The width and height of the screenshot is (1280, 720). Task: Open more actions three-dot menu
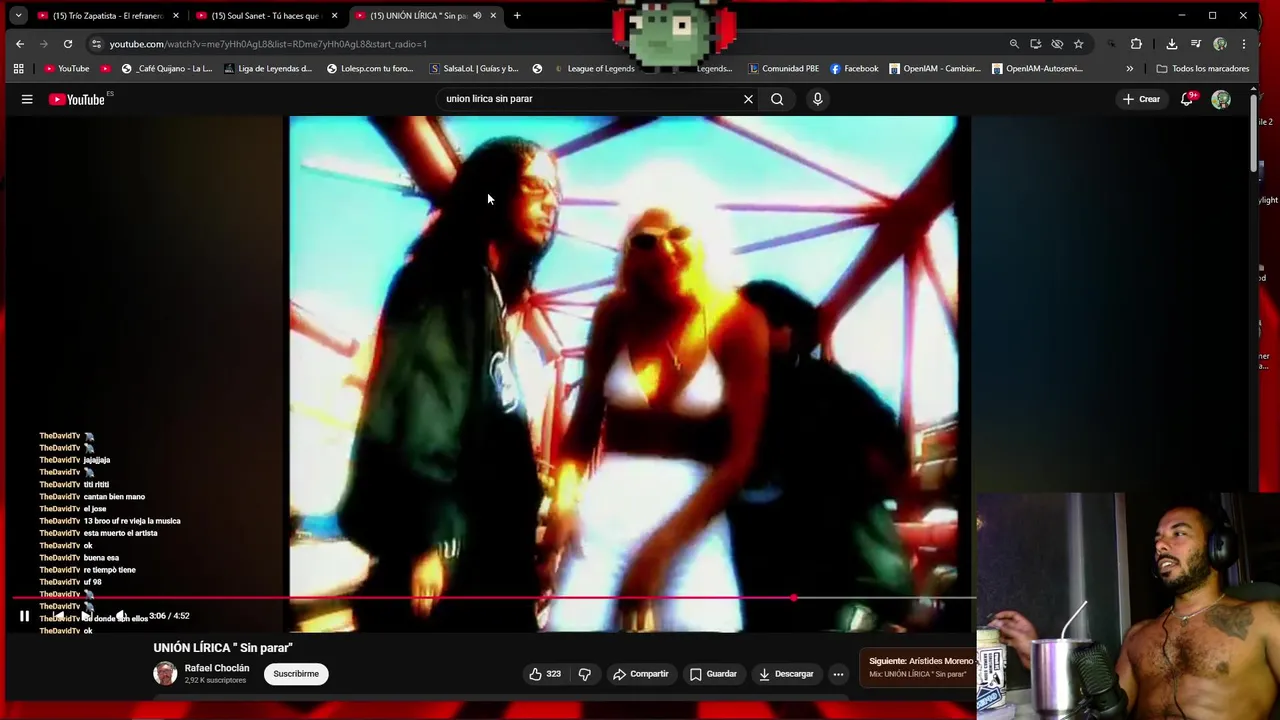click(x=838, y=674)
